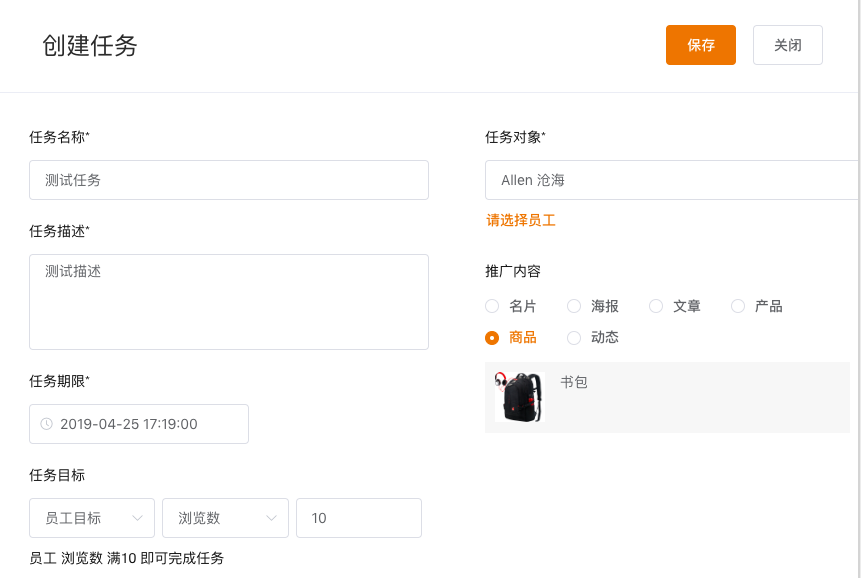Select the 动态 radio option

pos(574,338)
